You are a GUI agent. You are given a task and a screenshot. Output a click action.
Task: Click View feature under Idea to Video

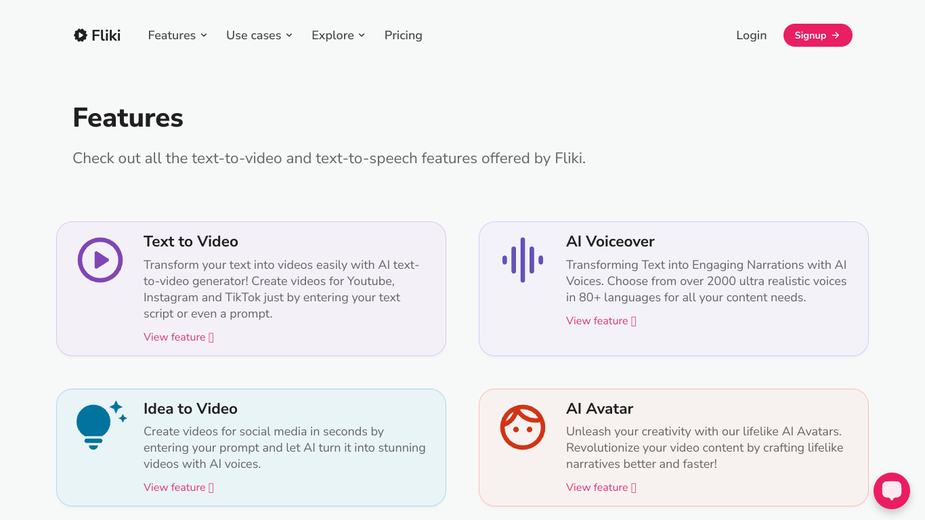(179, 487)
